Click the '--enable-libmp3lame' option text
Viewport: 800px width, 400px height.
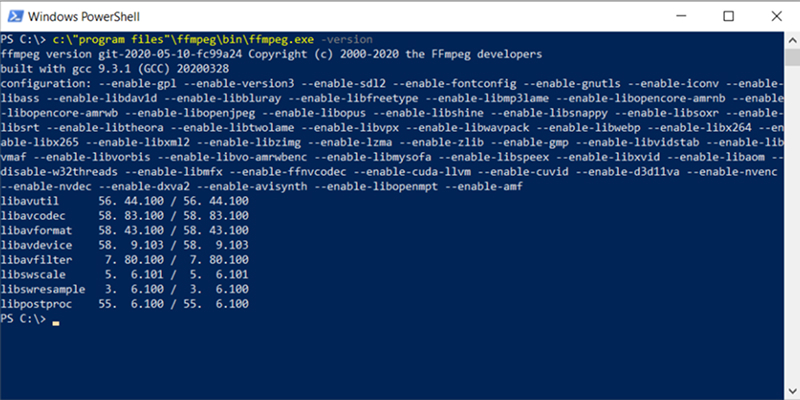pyautogui.click(x=487, y=98)
